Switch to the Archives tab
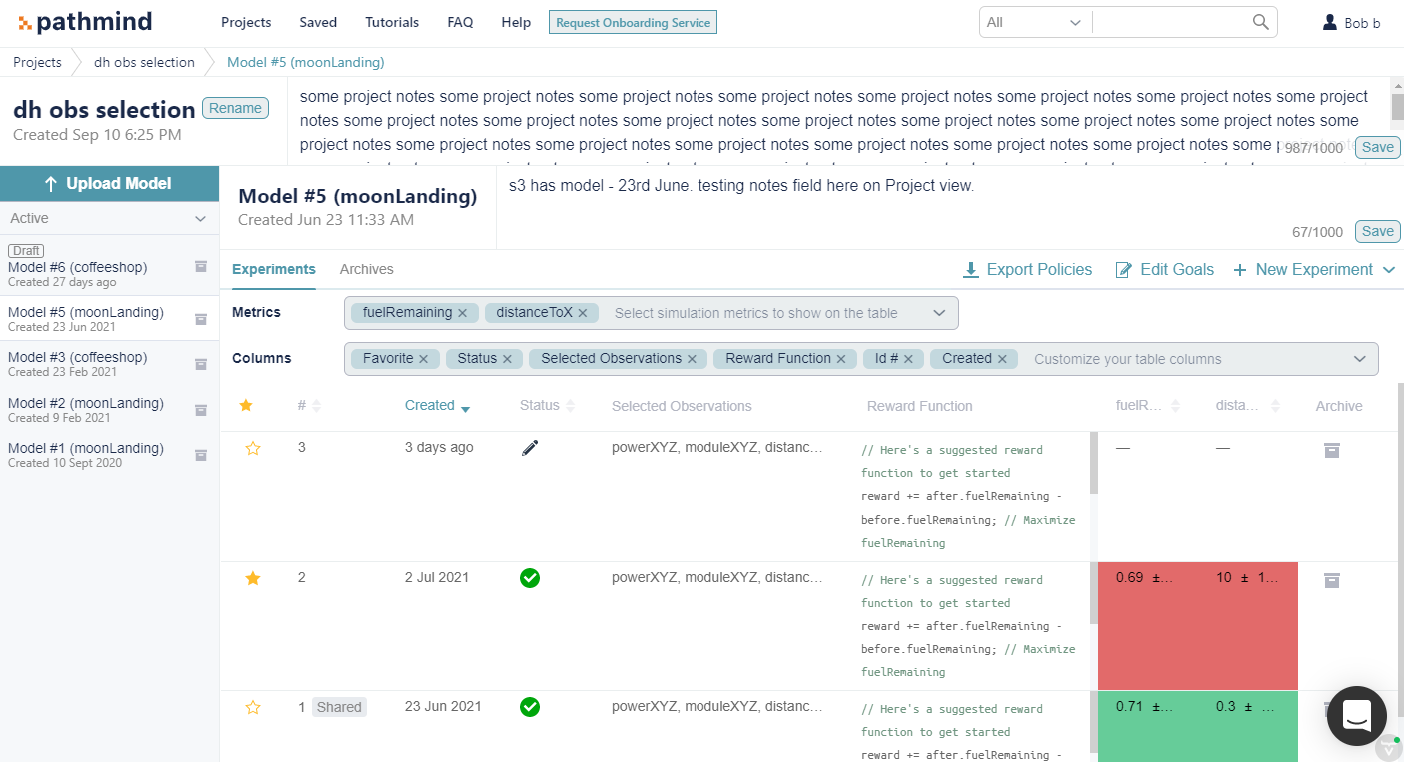This screenshot has height=762, width=1404. point(366,269)
